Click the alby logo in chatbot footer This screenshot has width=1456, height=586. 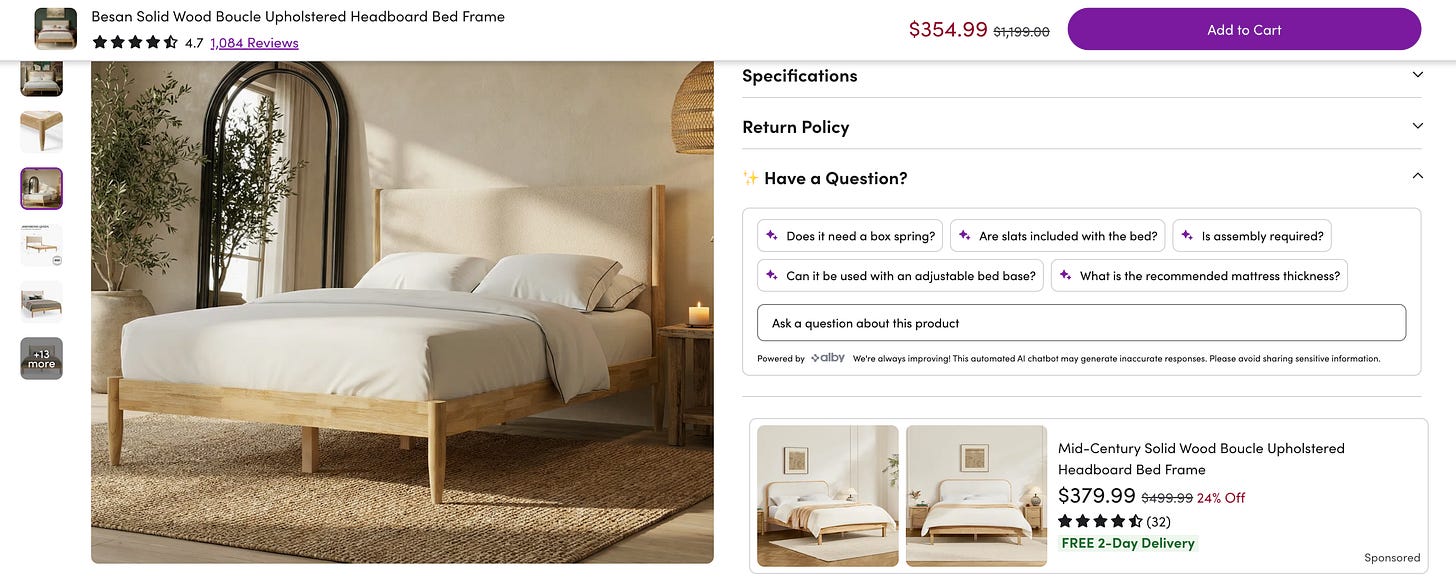point(828,358)
